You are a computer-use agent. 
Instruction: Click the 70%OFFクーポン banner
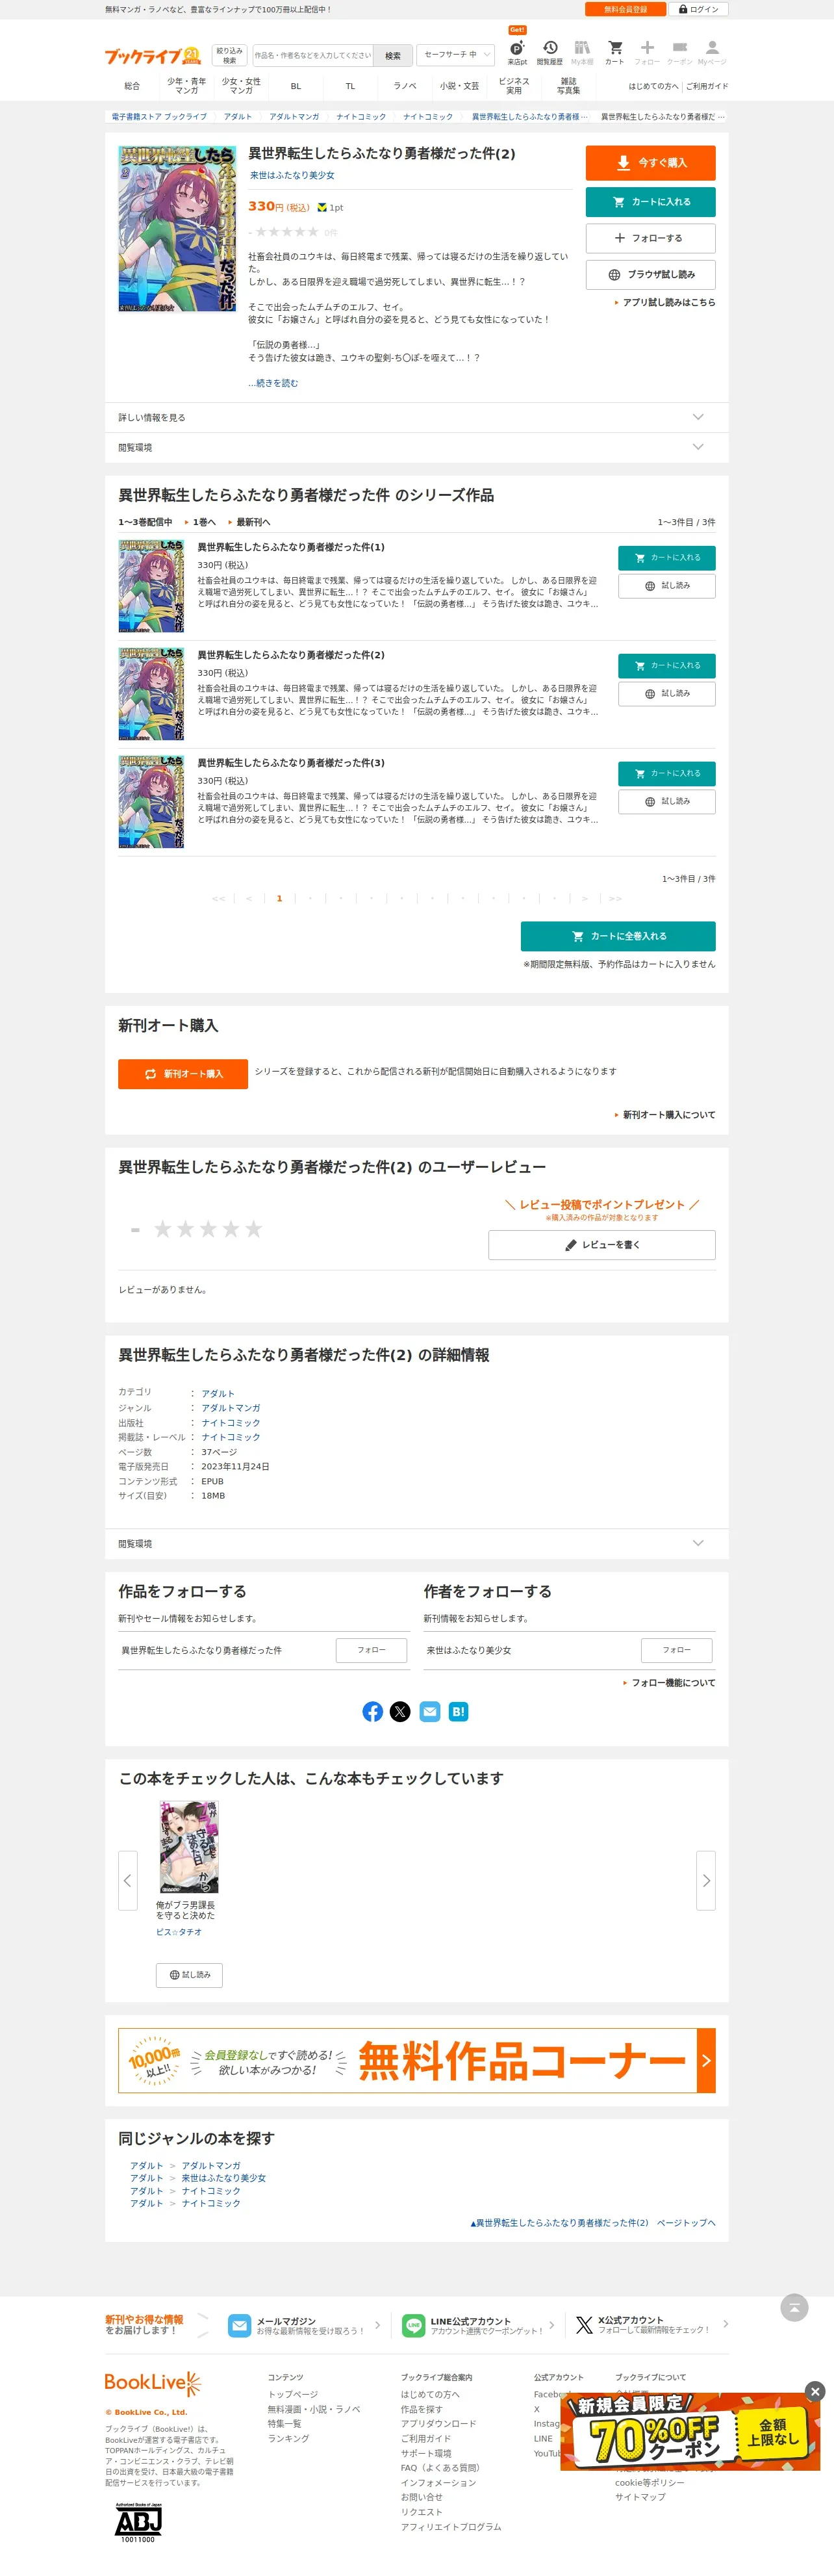click(690, 2432)
